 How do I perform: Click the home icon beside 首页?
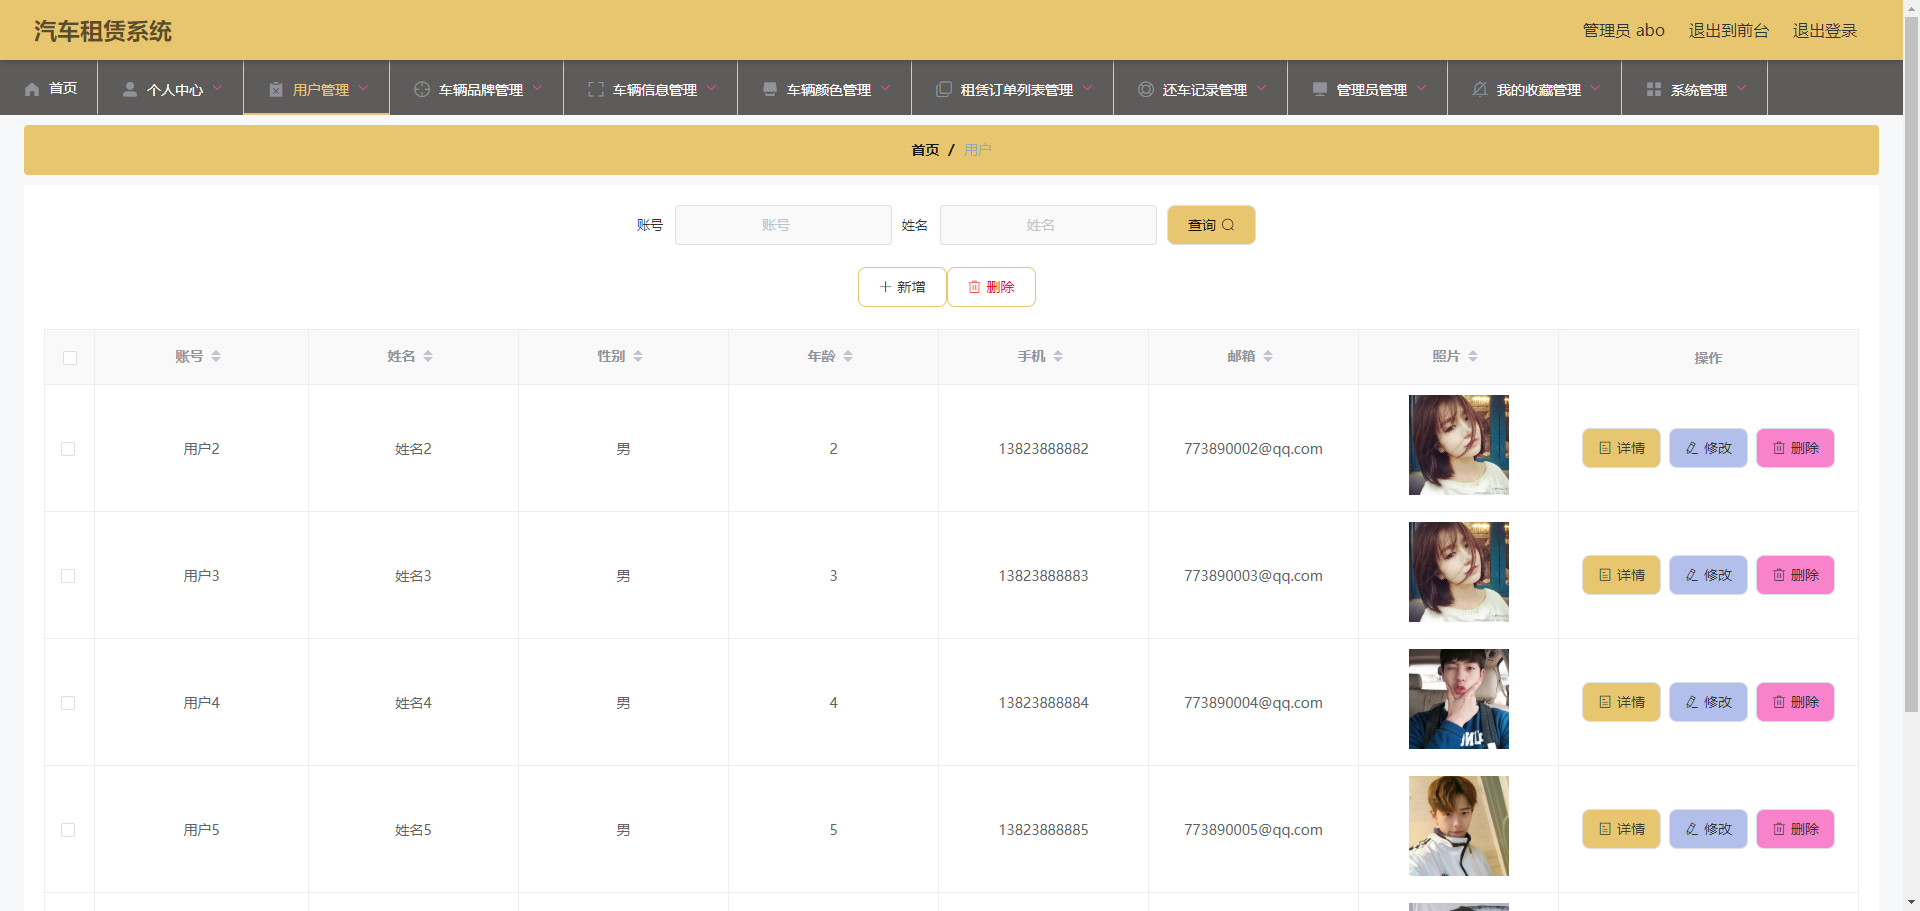click(x=32, y=89)
